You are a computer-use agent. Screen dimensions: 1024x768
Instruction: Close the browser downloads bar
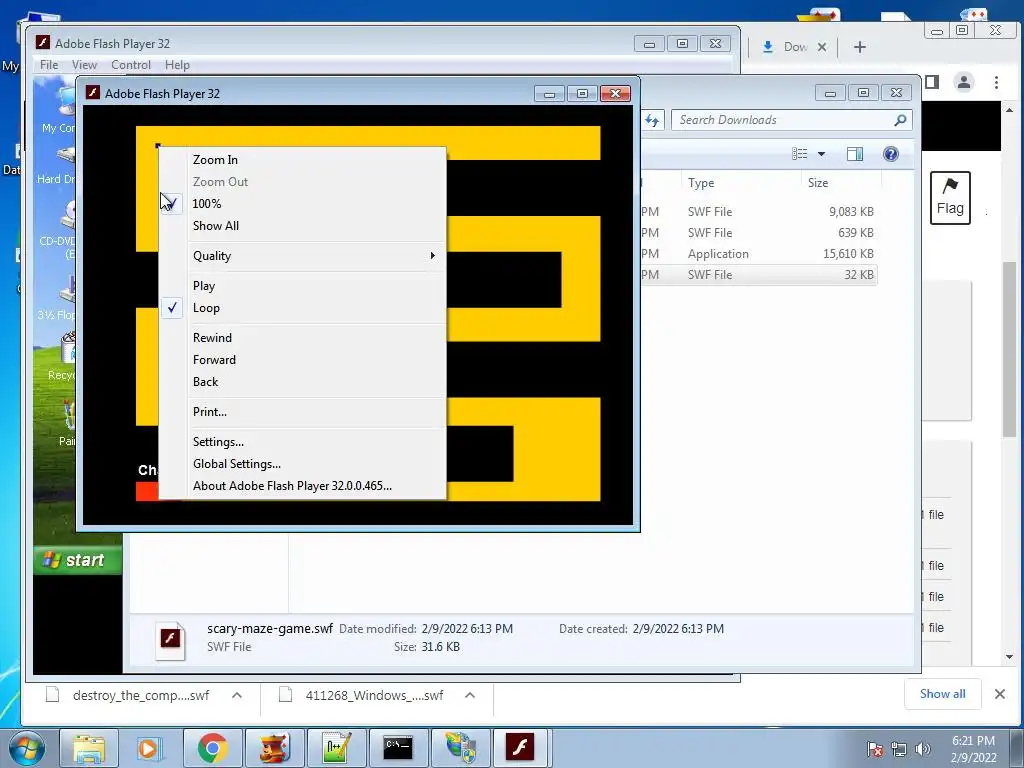click(x=1000, y=694)
